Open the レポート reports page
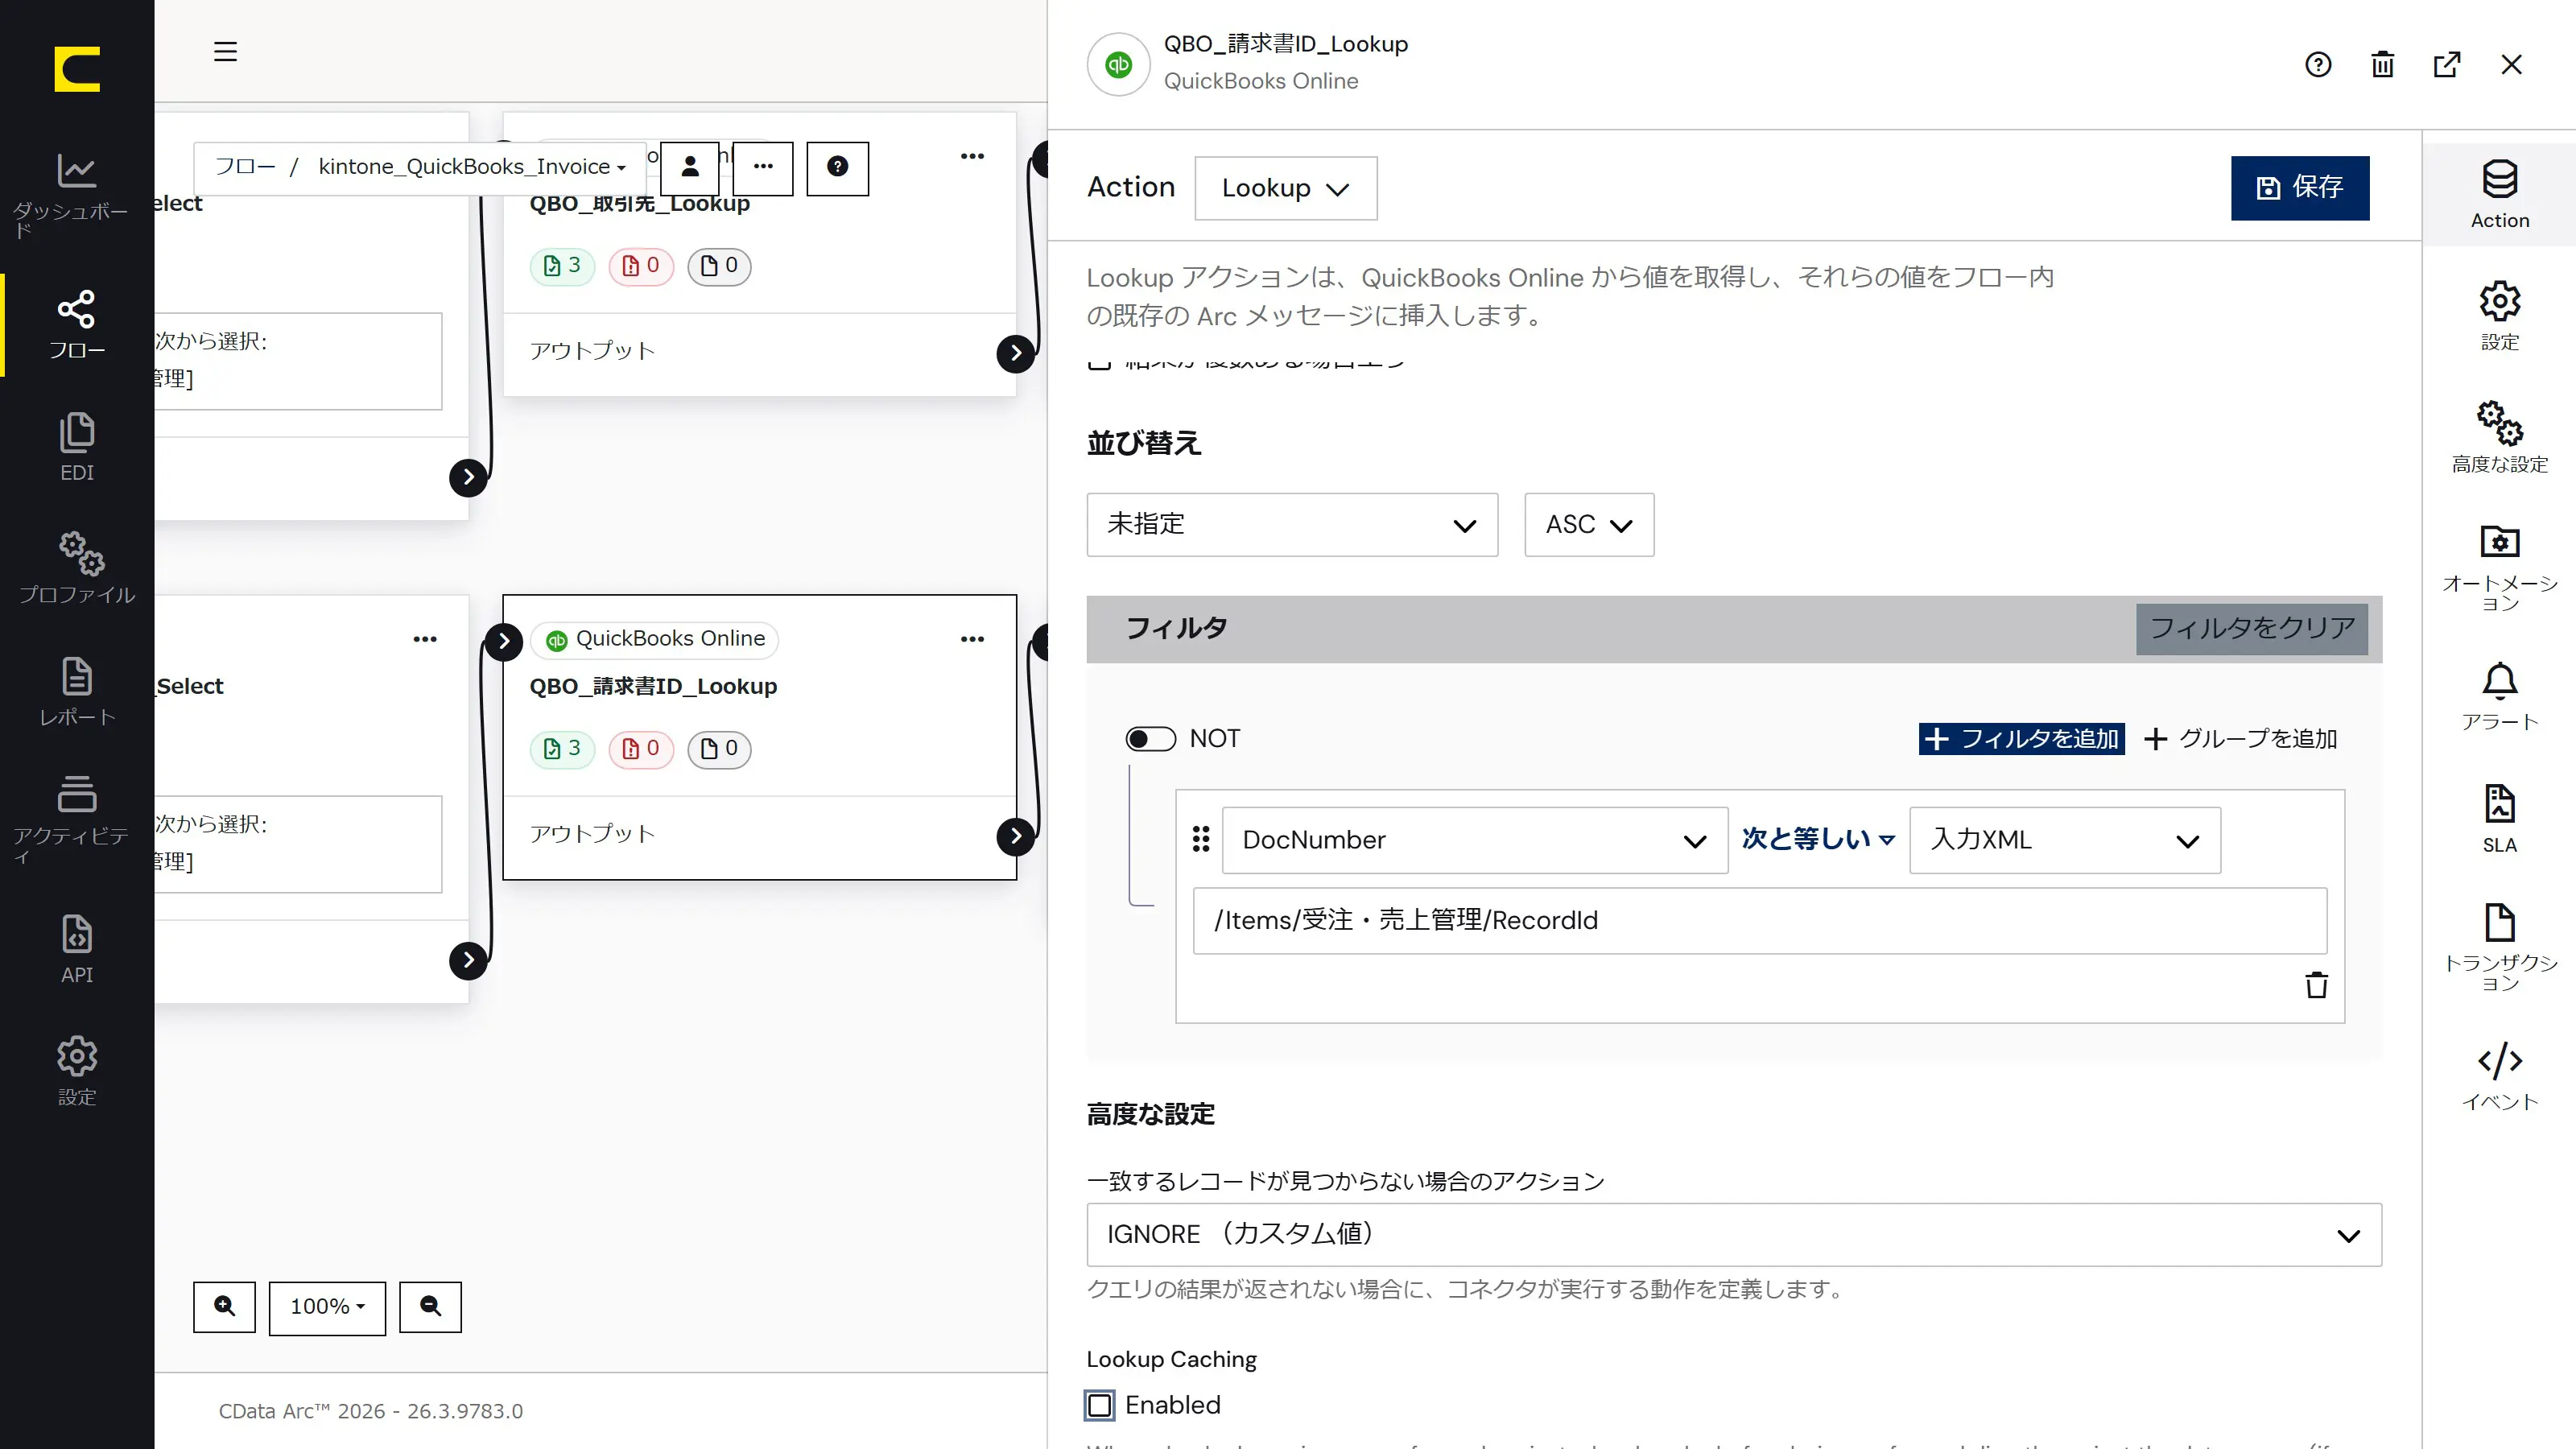The height and width of the screenshot is (1449, 2576). tap(77, 691)
